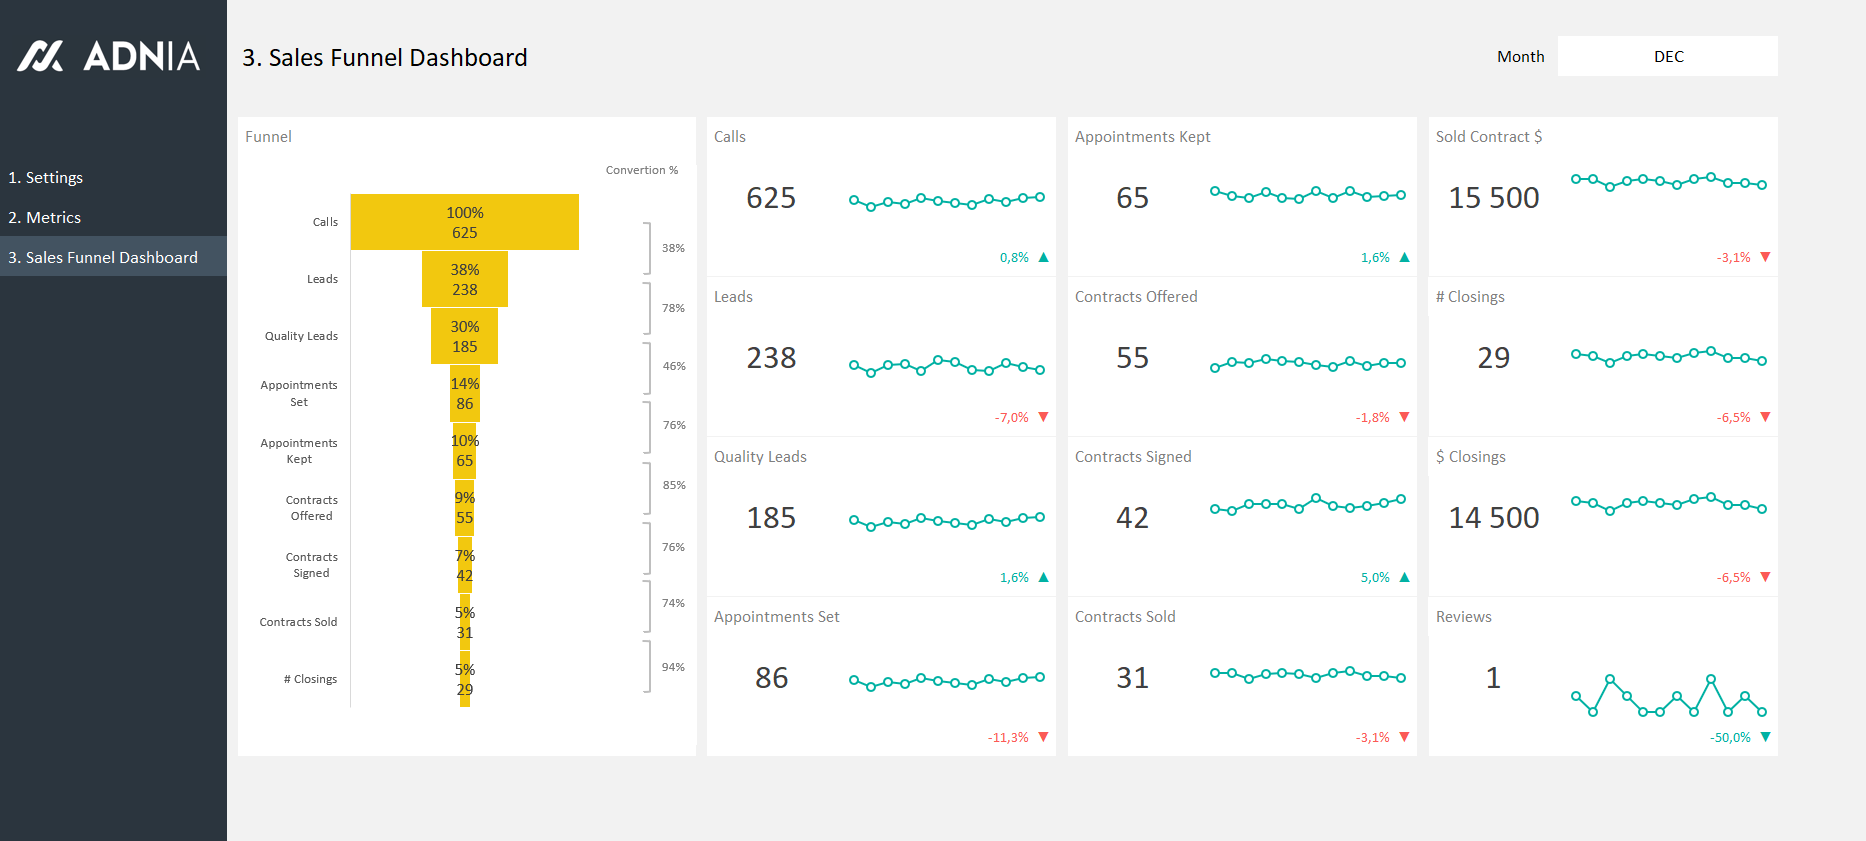Click the Reviews sparkline chart
The height and width of the screenshot is (841, 1866).
pyautogui.click(x=1667, y=696)
